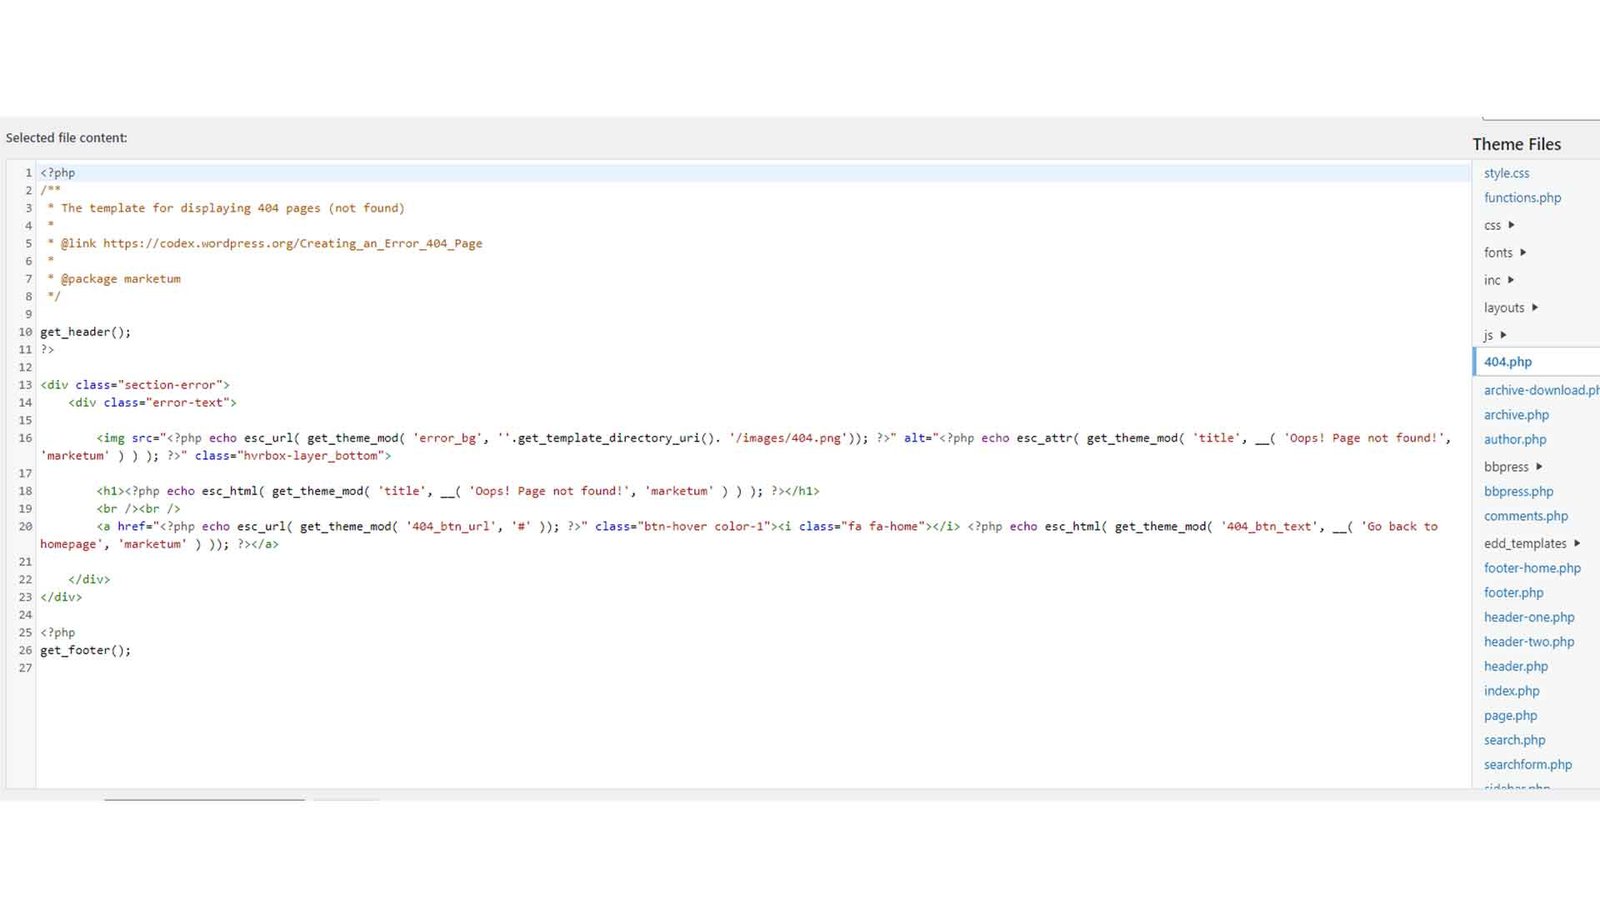Open page.php file
Viewport: 1600px width, 900px height.
pos(1511,716)
